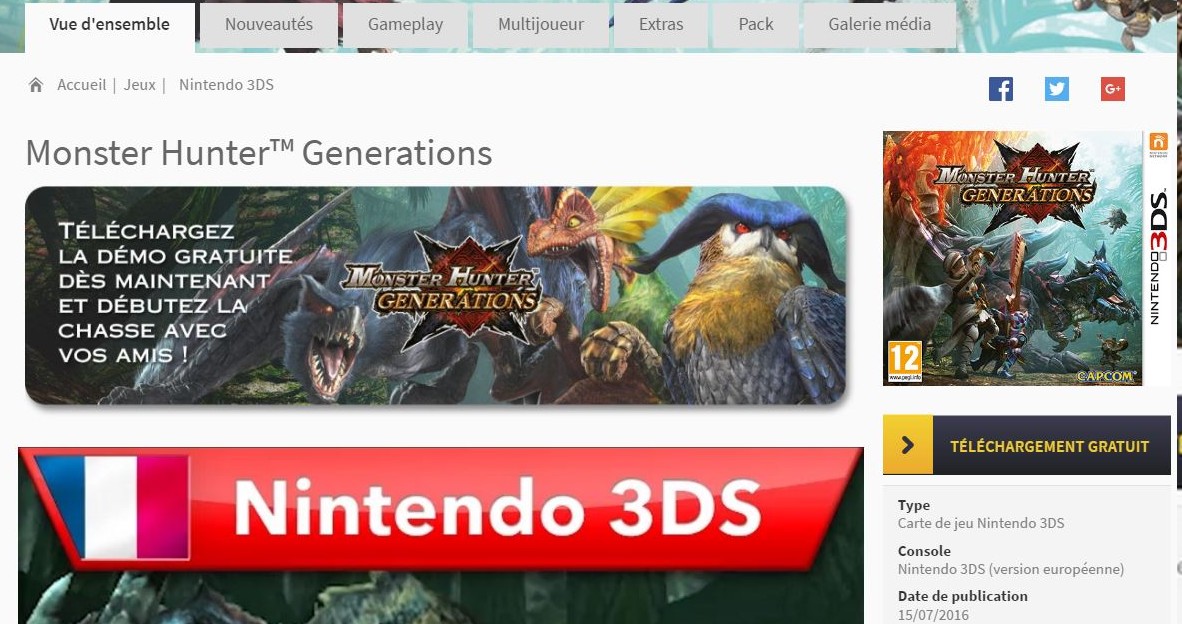Click Téléchargement gratuit button
Screen dimensions: 1182x624
pyautogui.click(x=1027, y=445)
